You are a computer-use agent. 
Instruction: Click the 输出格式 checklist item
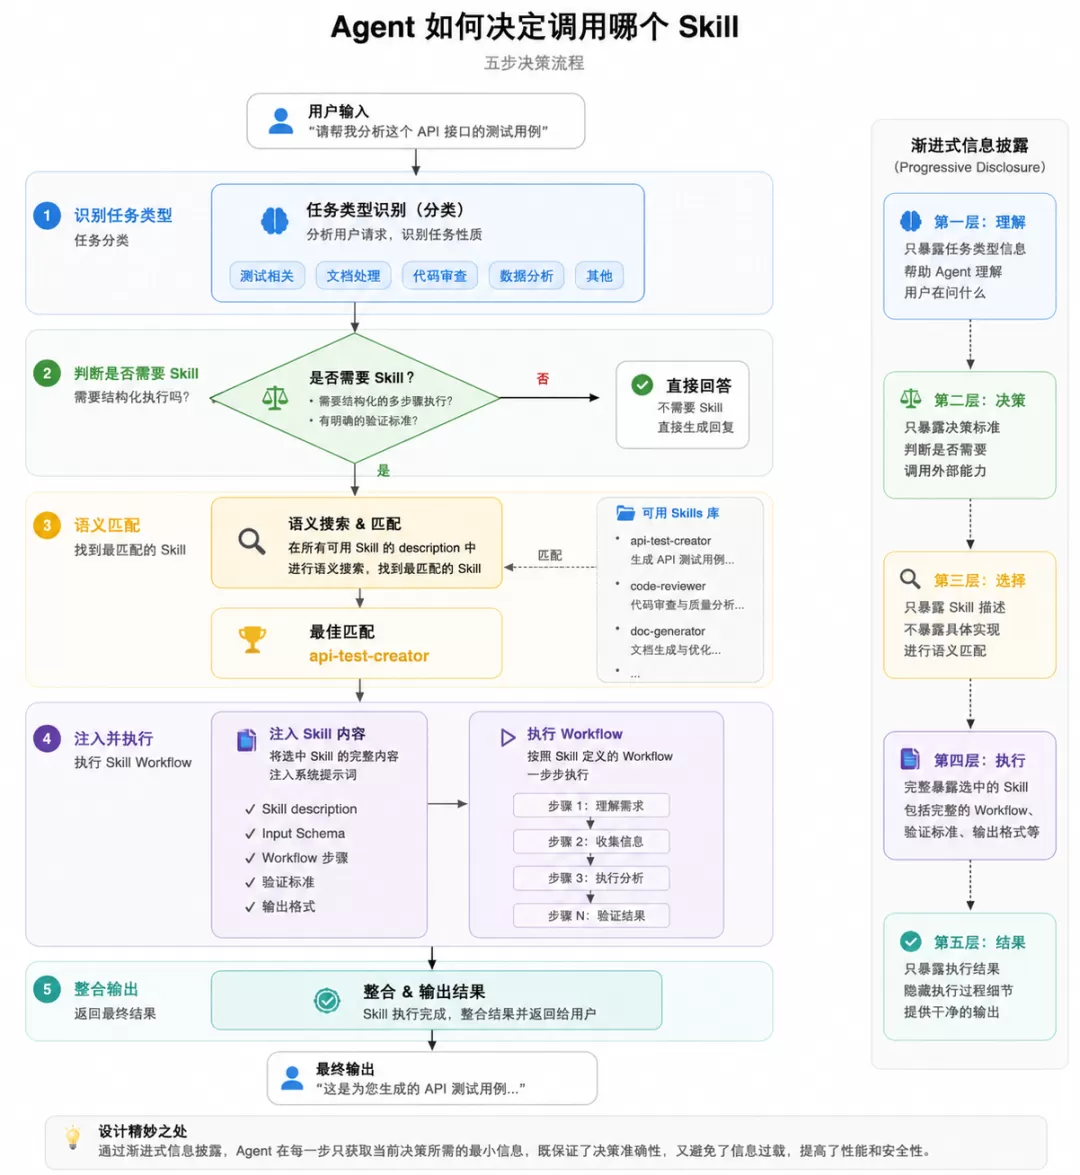(280, 906)
